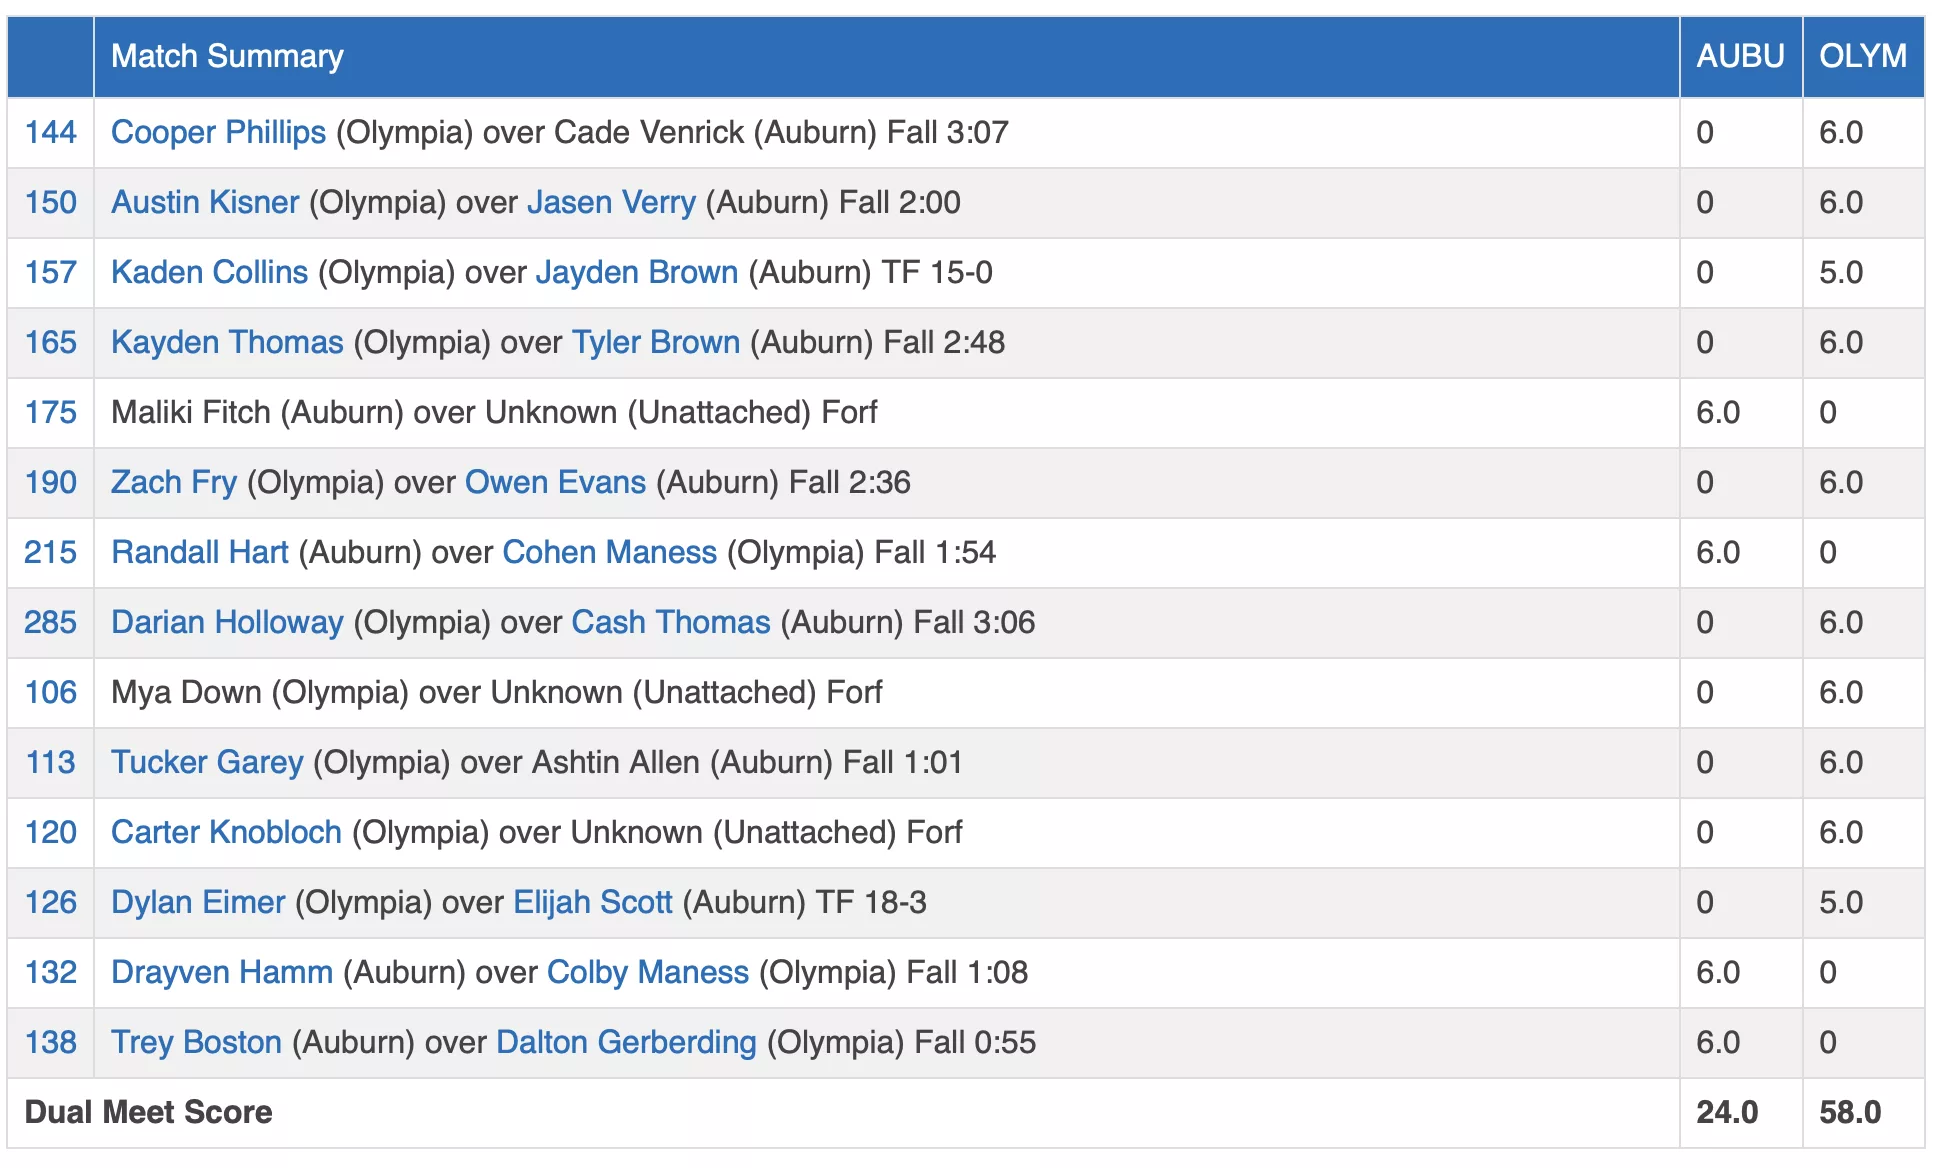Click the 157 weight class link
This screenshot has width=1952, height=1168.
(50, 272)
